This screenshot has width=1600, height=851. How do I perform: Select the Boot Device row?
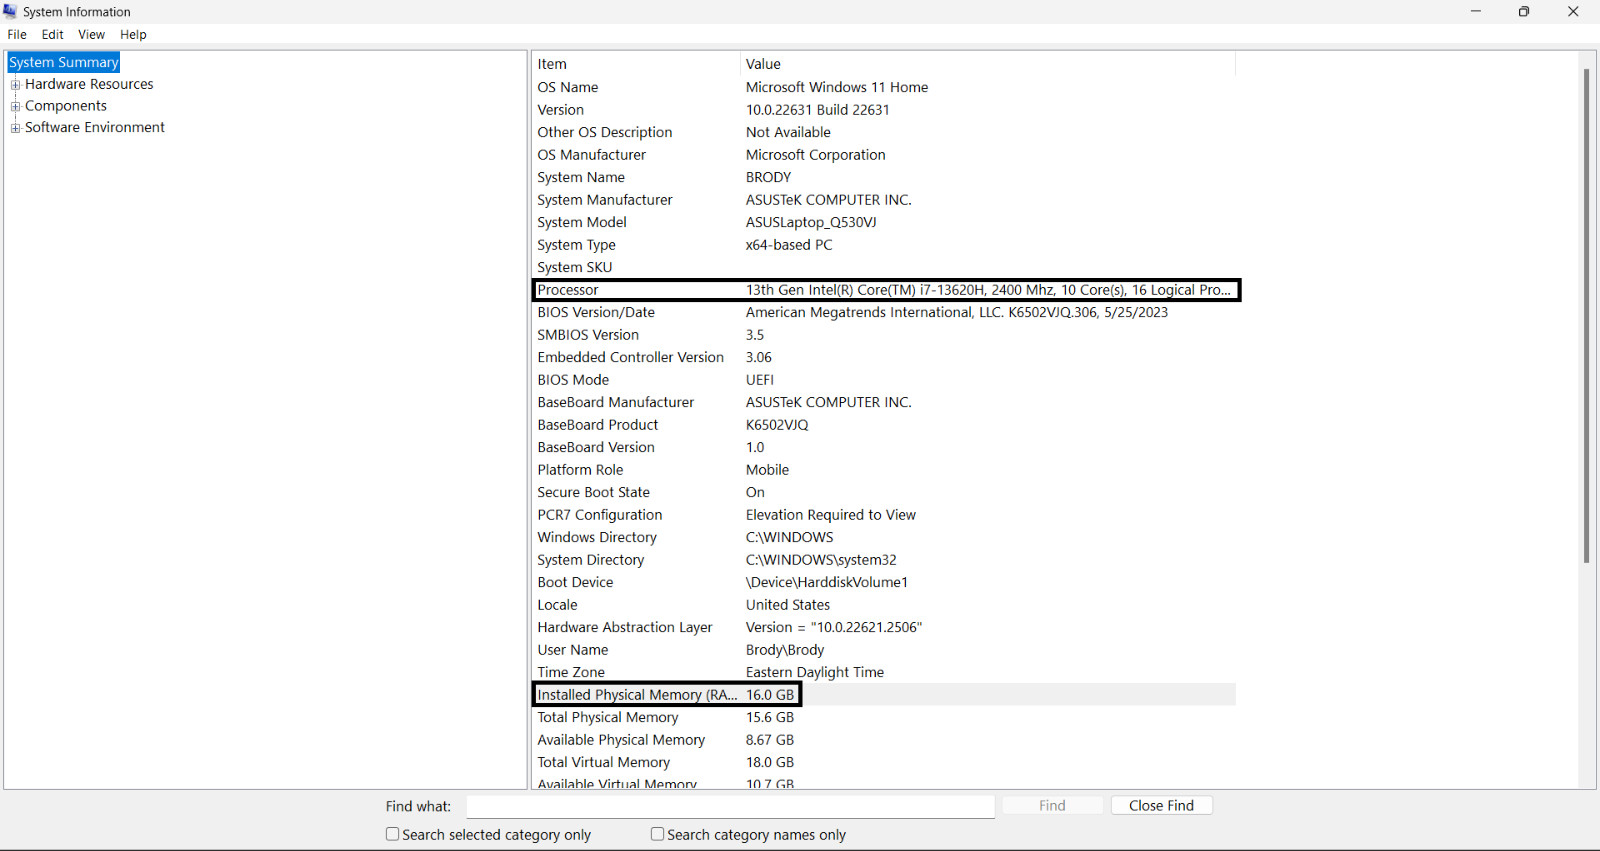click(x=885, y=582)
